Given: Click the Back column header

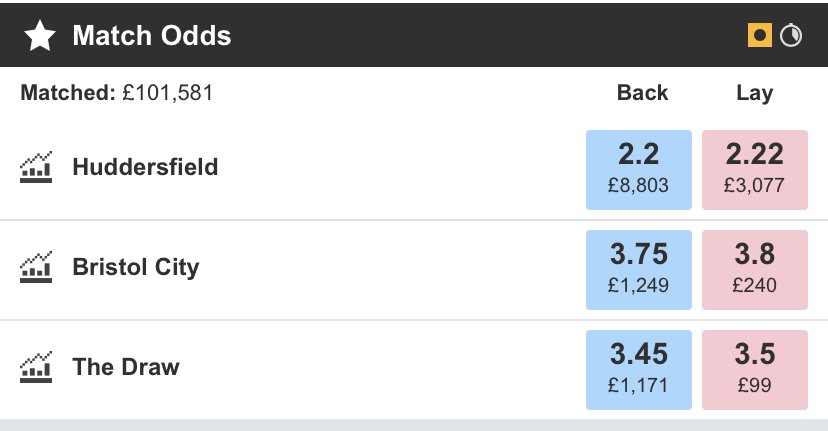Looking at the screenshot, I should point(642,93).
